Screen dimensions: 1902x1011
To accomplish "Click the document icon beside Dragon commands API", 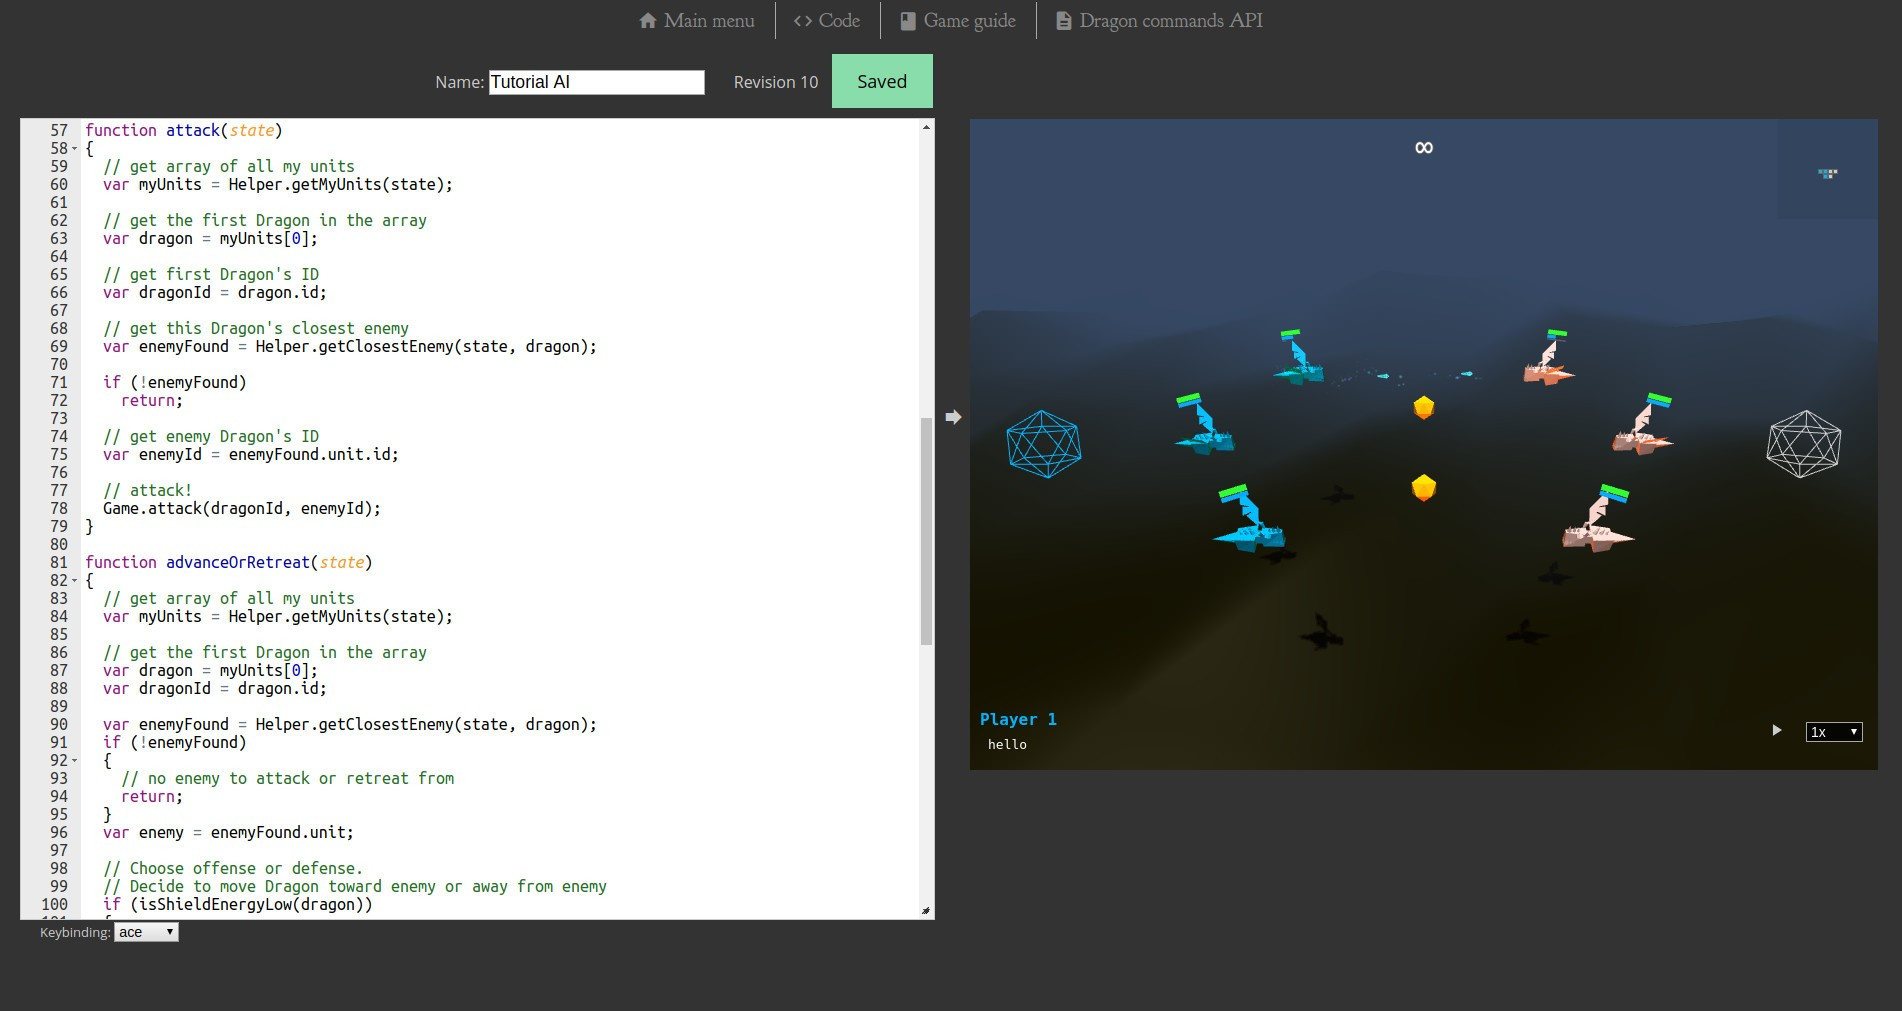I will (1064, 21).
